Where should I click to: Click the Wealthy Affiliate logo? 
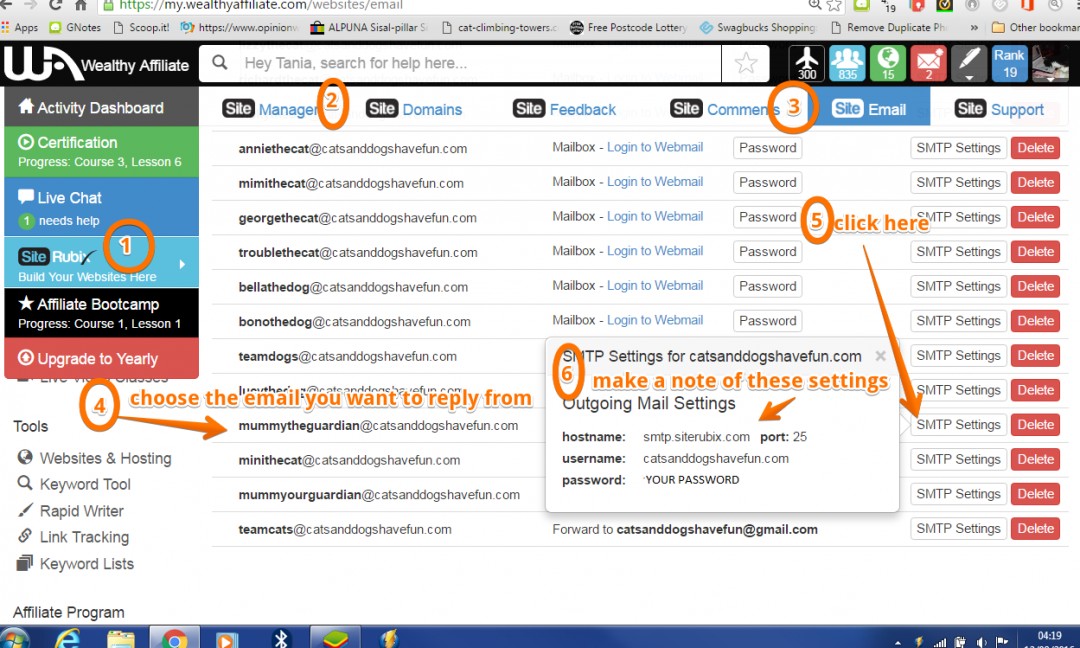96,64
